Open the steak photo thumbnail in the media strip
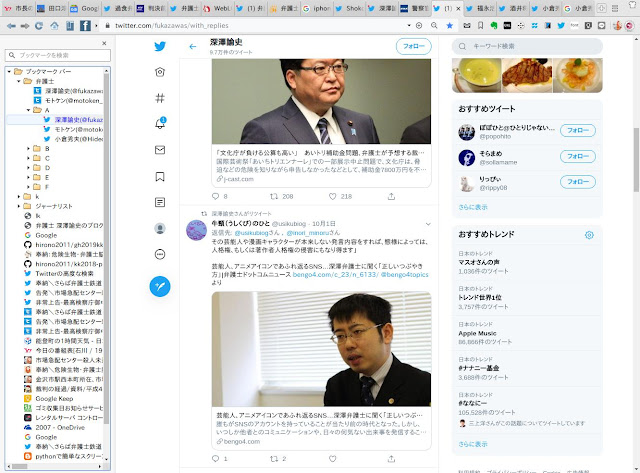The image size is (640, 473). point(527,75)
